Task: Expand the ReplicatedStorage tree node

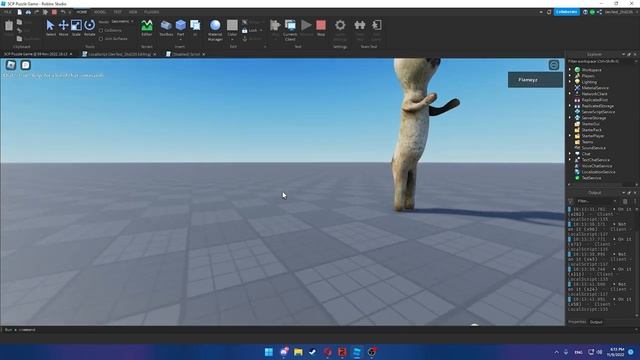Action: click(570, 106)
